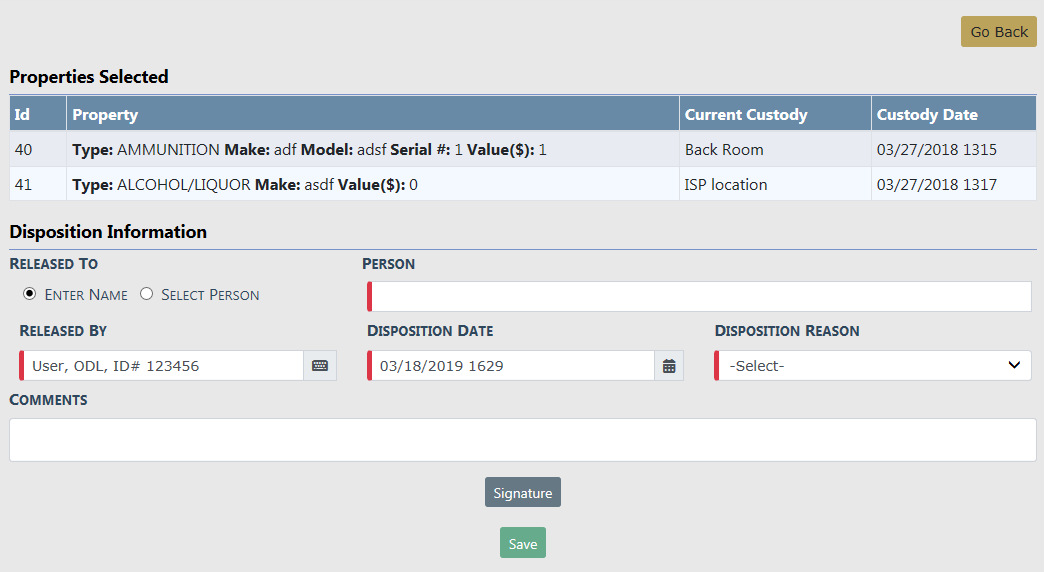Open the Disposition Date calendar picker
This screenshot has width=1045, height=572.
coord(669,366)
